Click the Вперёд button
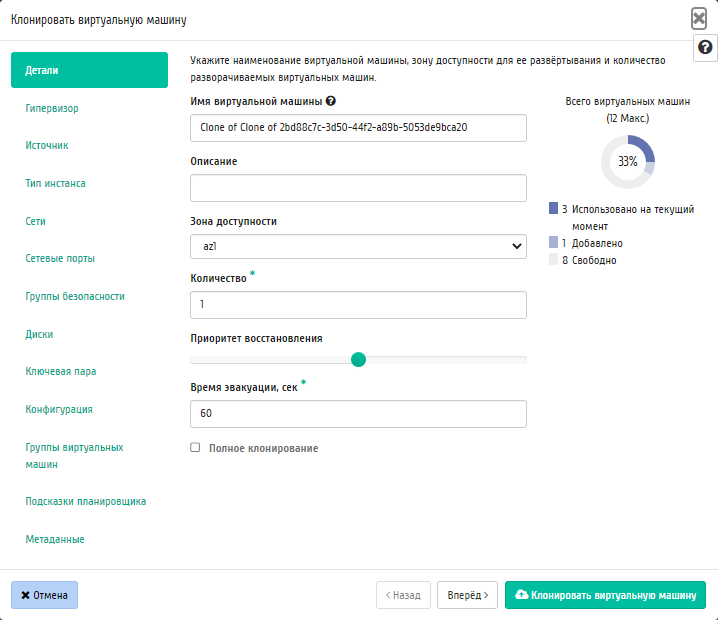Image resolution: width=718 pixels, height=620 pixels. 467,595
